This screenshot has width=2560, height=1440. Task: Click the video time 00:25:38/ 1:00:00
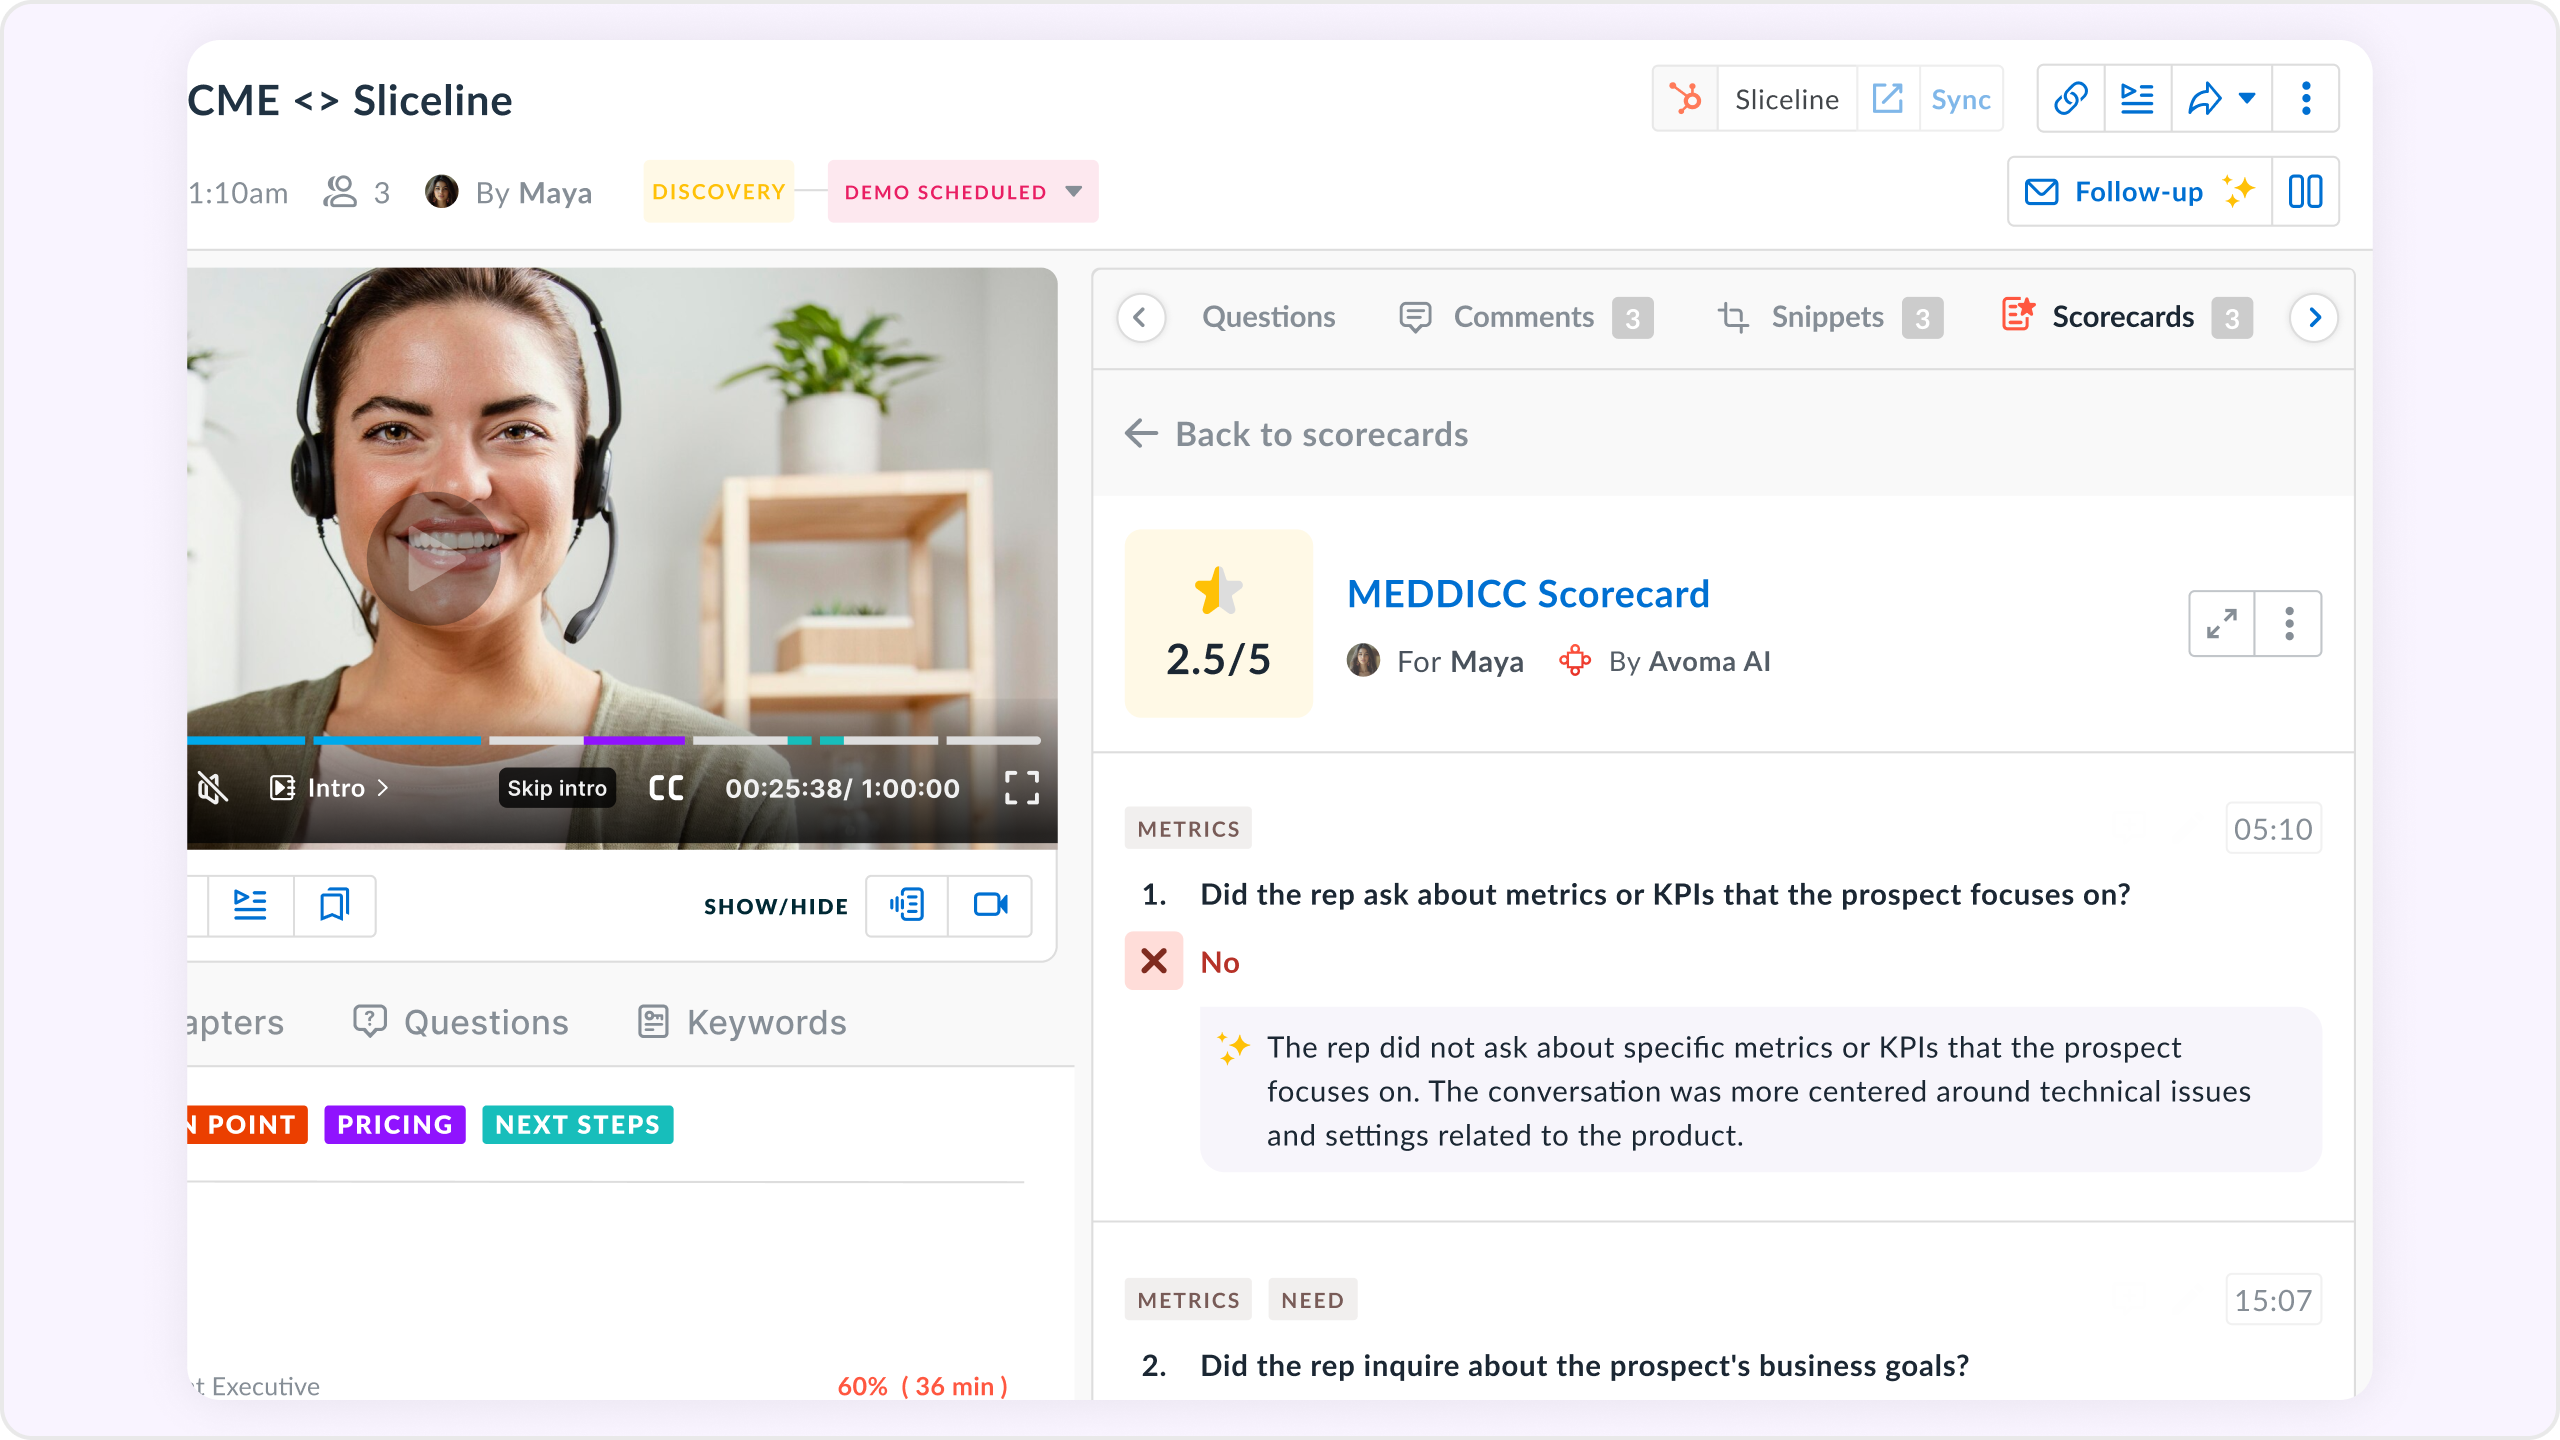coord(842,788)
